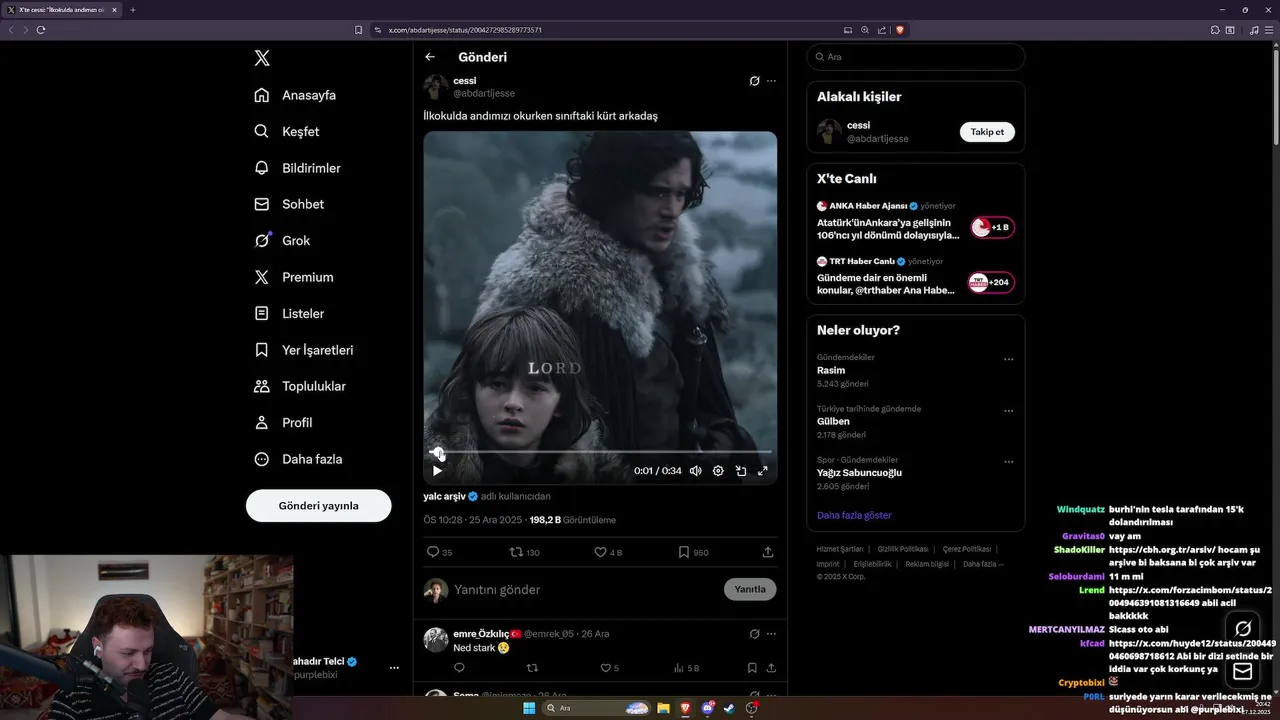Open cessi's avatar on the post
Viewport: 1280px width, 720px height.
tap(435, 87)
